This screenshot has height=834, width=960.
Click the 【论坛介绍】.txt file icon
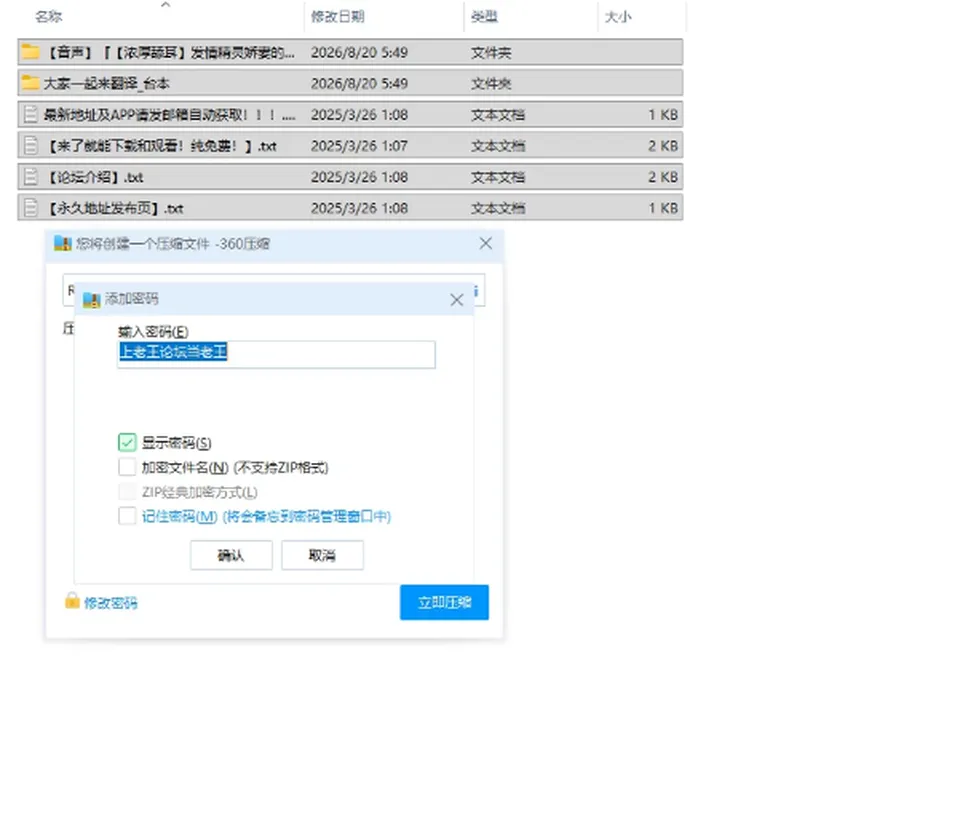30,177
